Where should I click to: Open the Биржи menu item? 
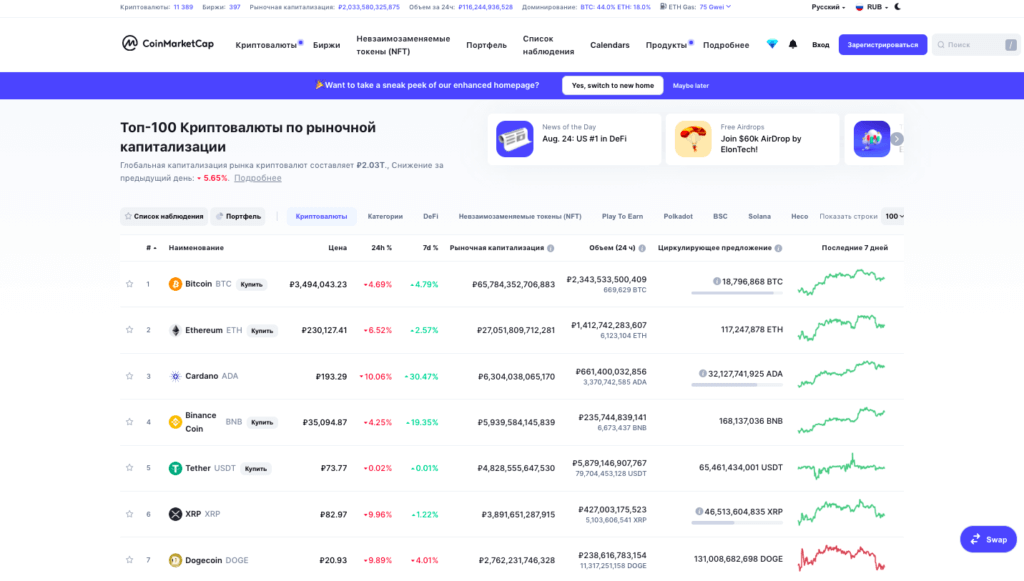tap(326, 45)
